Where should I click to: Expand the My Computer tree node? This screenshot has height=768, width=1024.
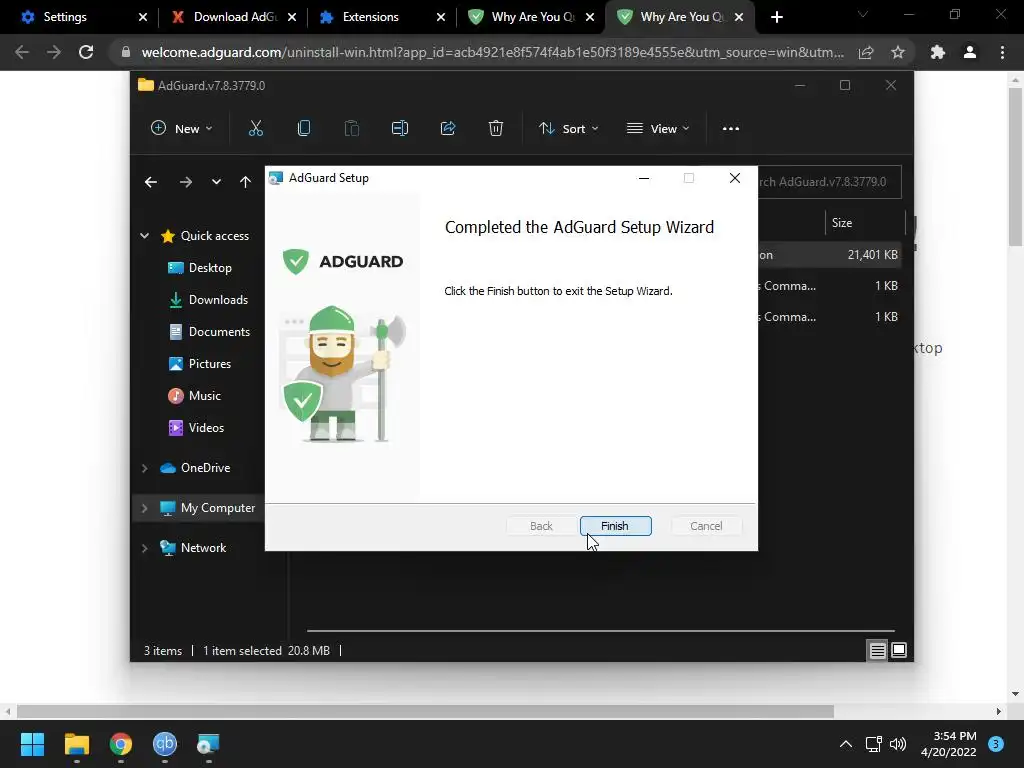[x=144, y=508]
